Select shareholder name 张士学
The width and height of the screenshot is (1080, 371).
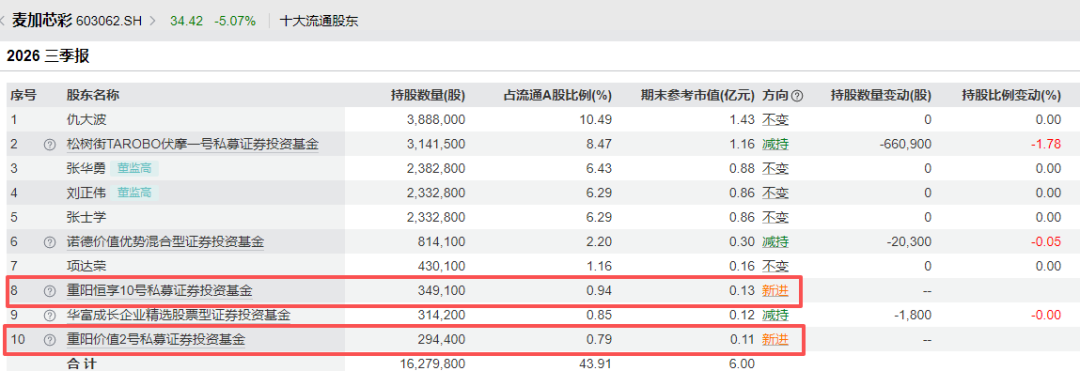[86, 218]
